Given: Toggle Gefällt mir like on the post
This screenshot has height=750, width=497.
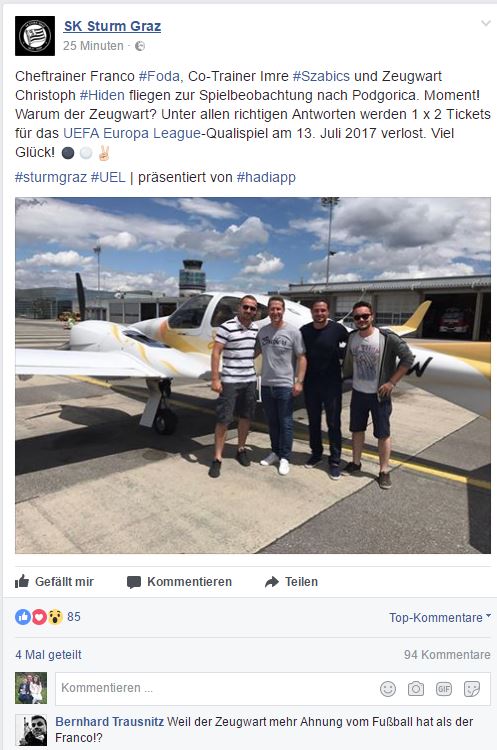Looking at the screenshot, I should tap(54, 582).
